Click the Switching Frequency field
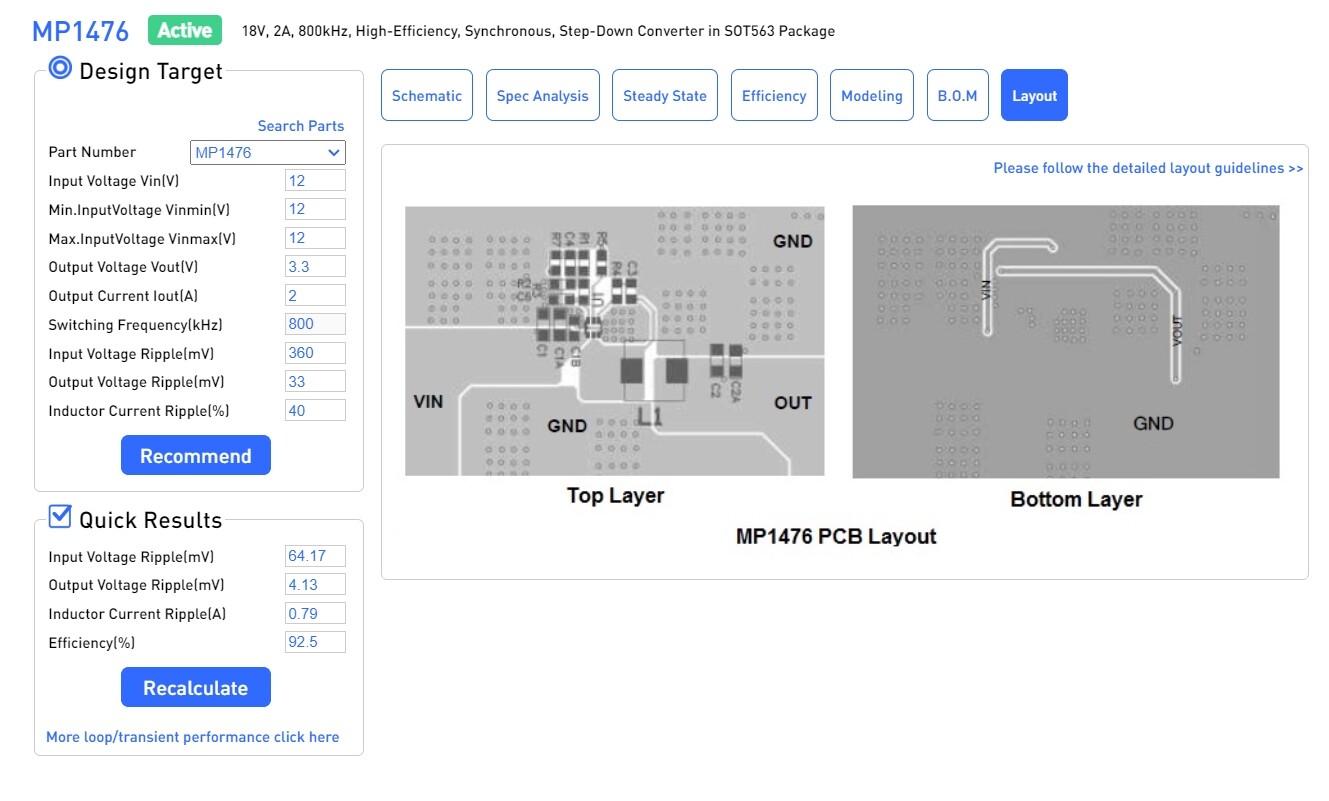Screen dimensions: 1329x801 click(x=315, y=324)
